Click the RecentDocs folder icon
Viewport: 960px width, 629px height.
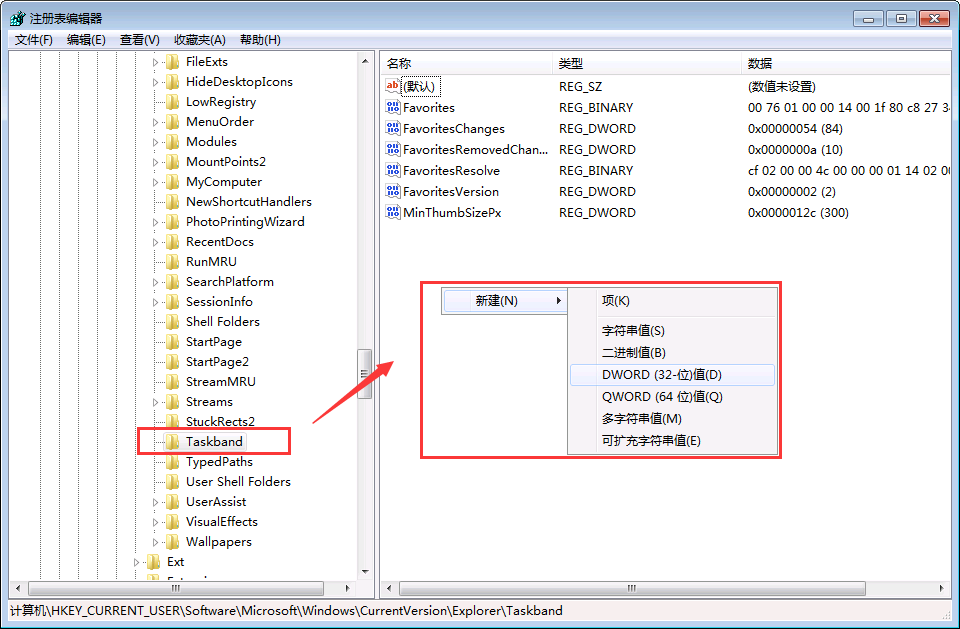pyautogui.click(x=173, y=241)
